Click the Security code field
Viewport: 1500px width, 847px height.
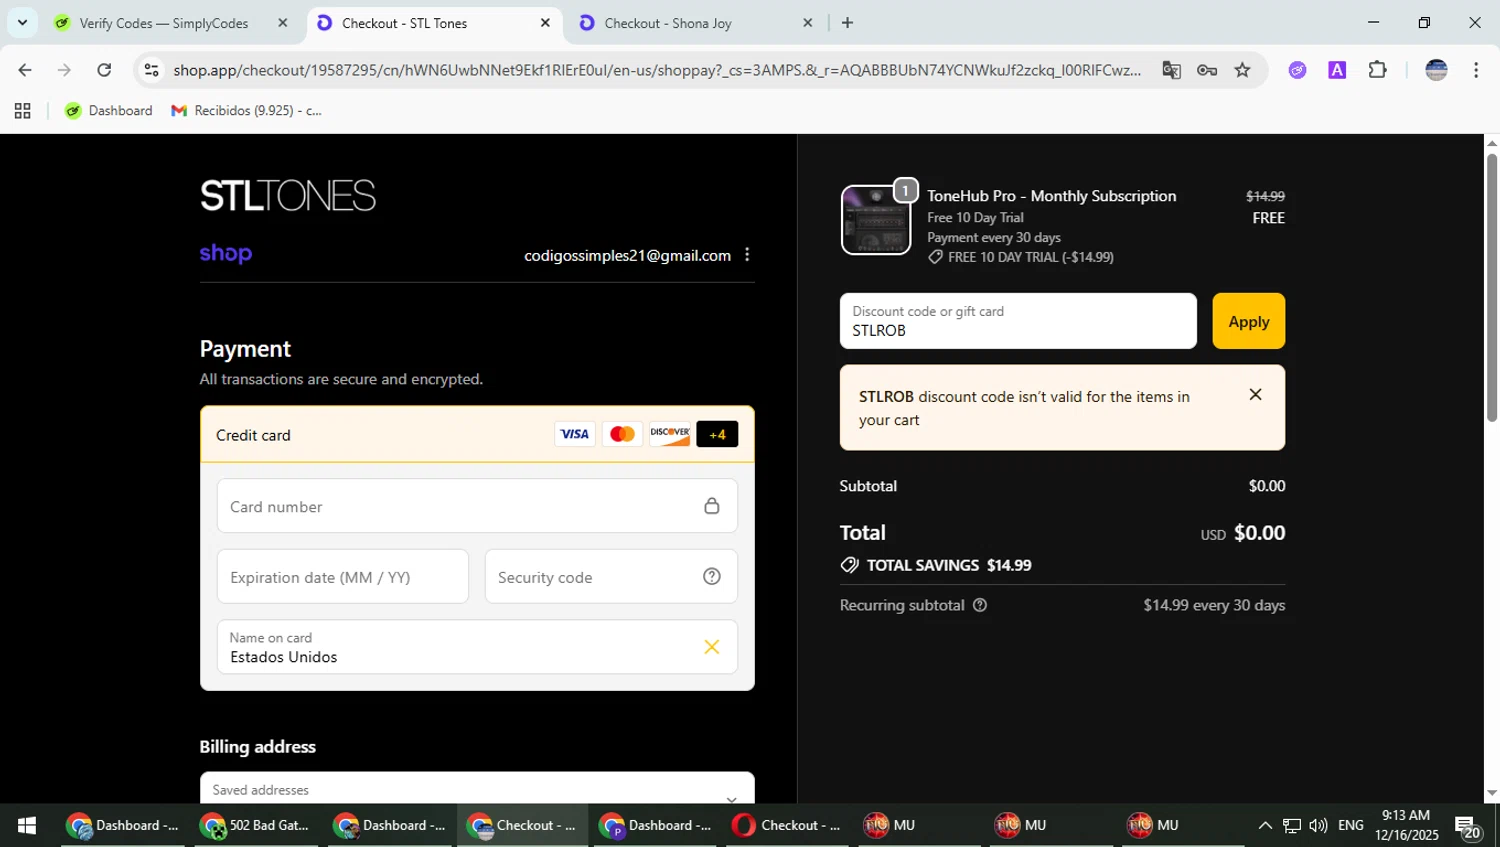tap(611, 576)
